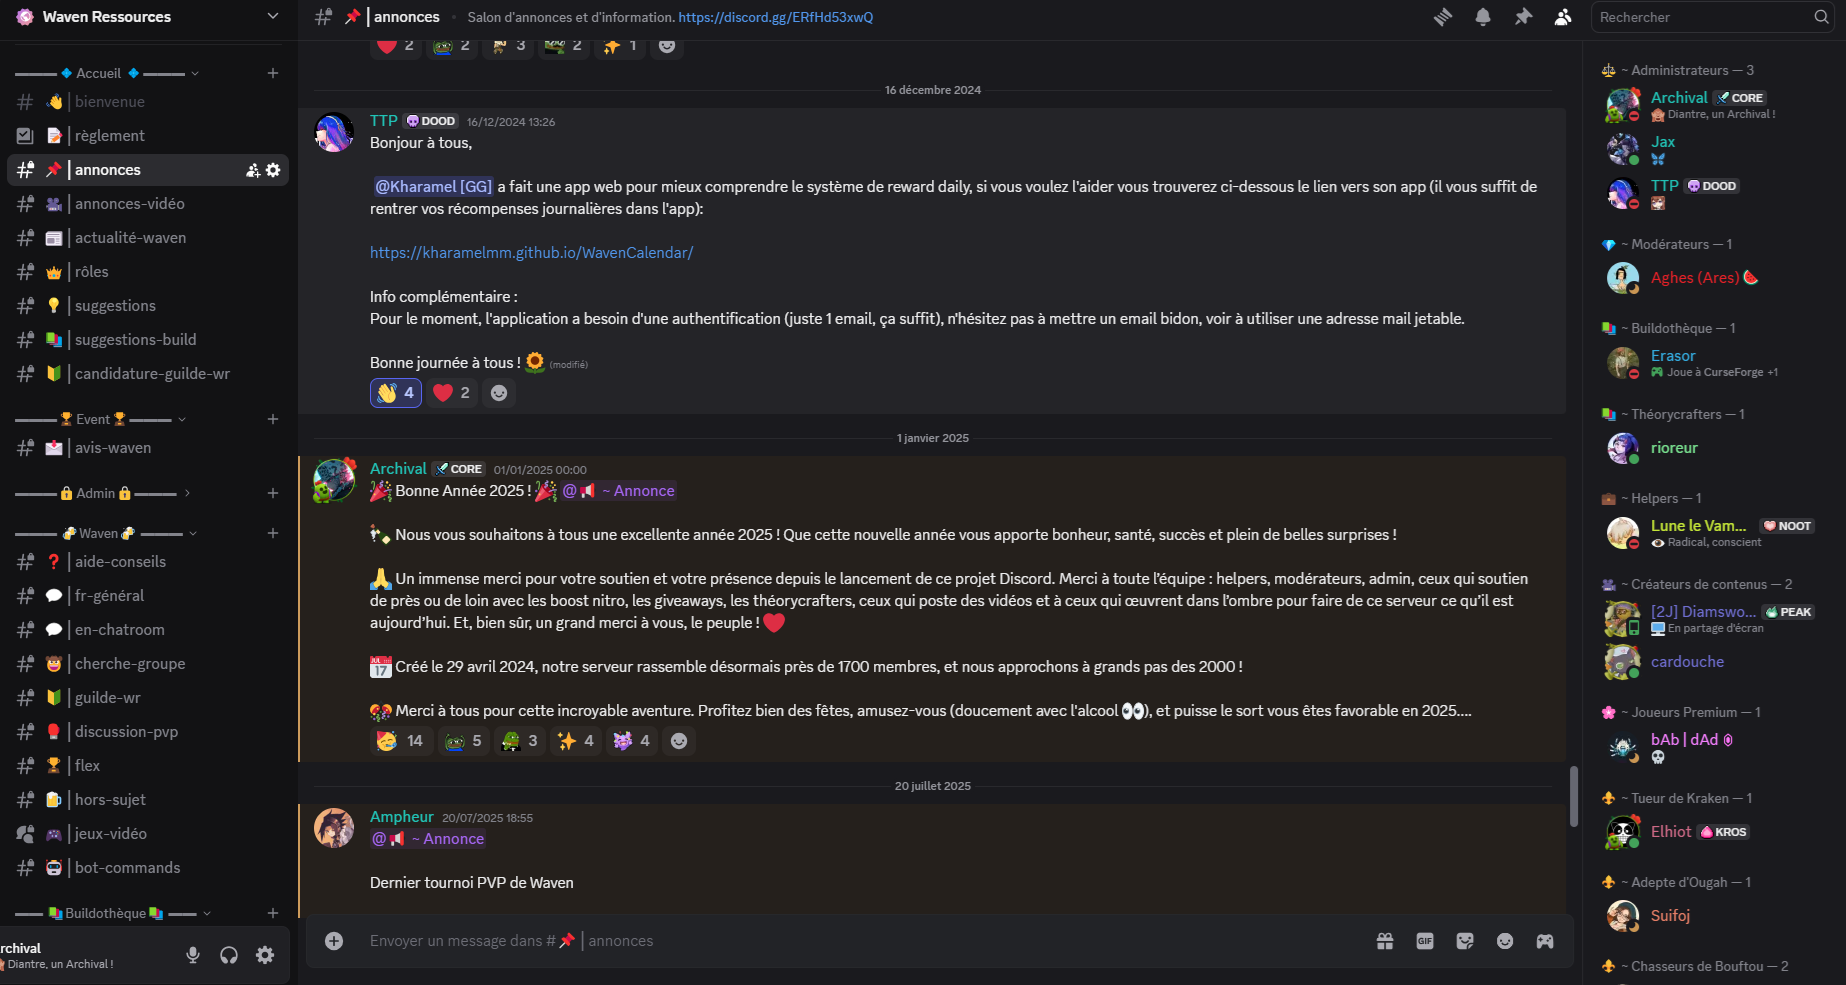Click the notification bell icon
1846x985 pixels.
tap(1483, 17)
